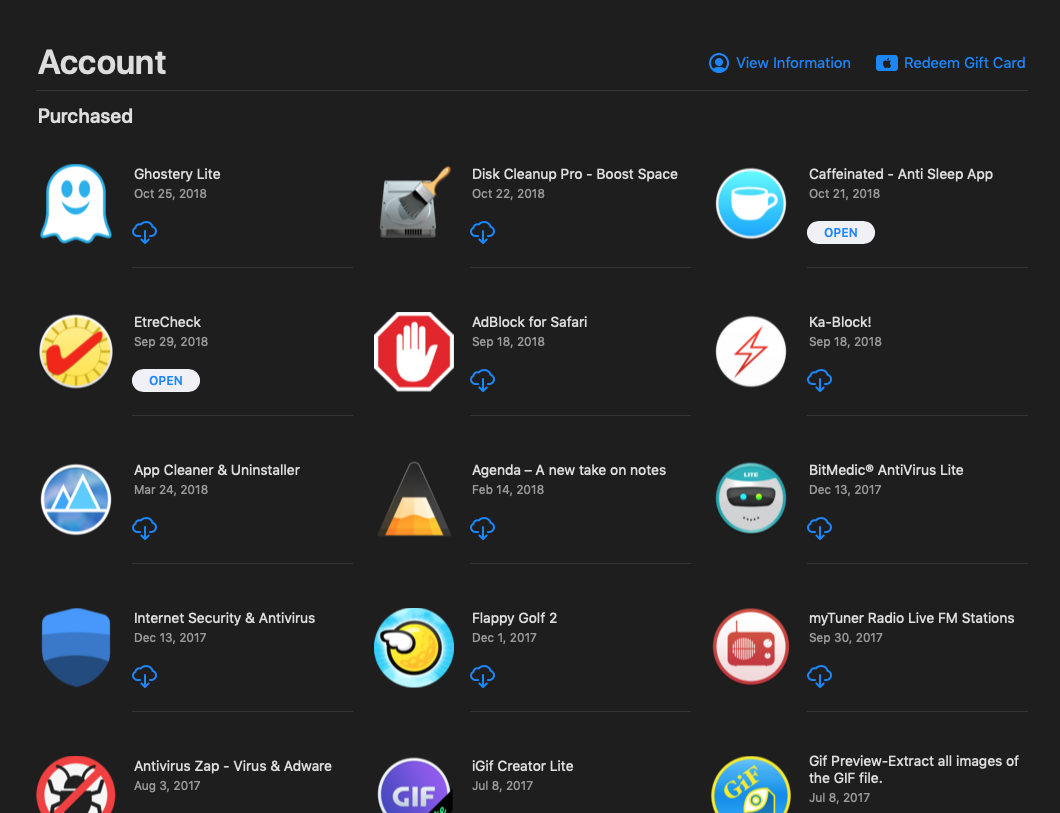Click the Purchased section heading
1060x813 pixels.
85,116
